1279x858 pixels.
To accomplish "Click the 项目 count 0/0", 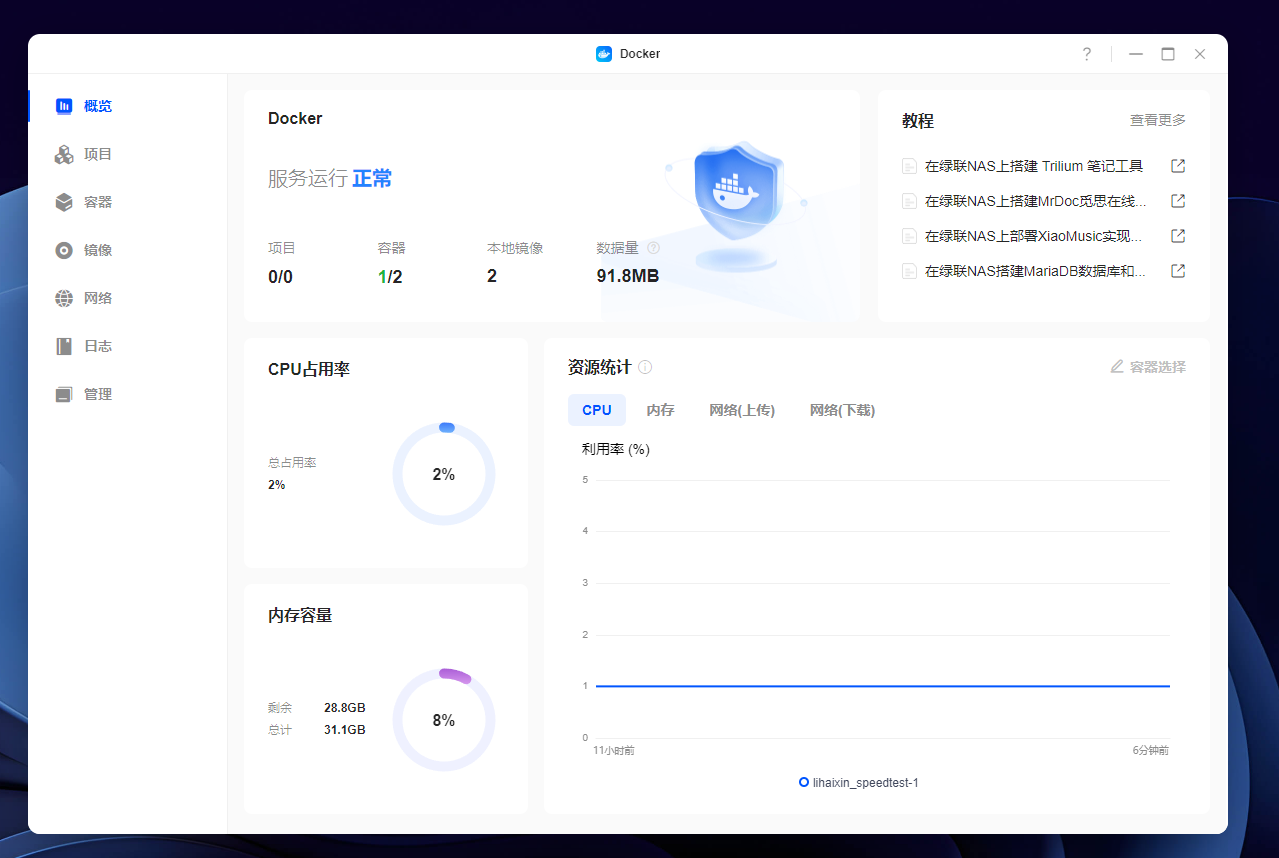I will [x=280, y=277].
